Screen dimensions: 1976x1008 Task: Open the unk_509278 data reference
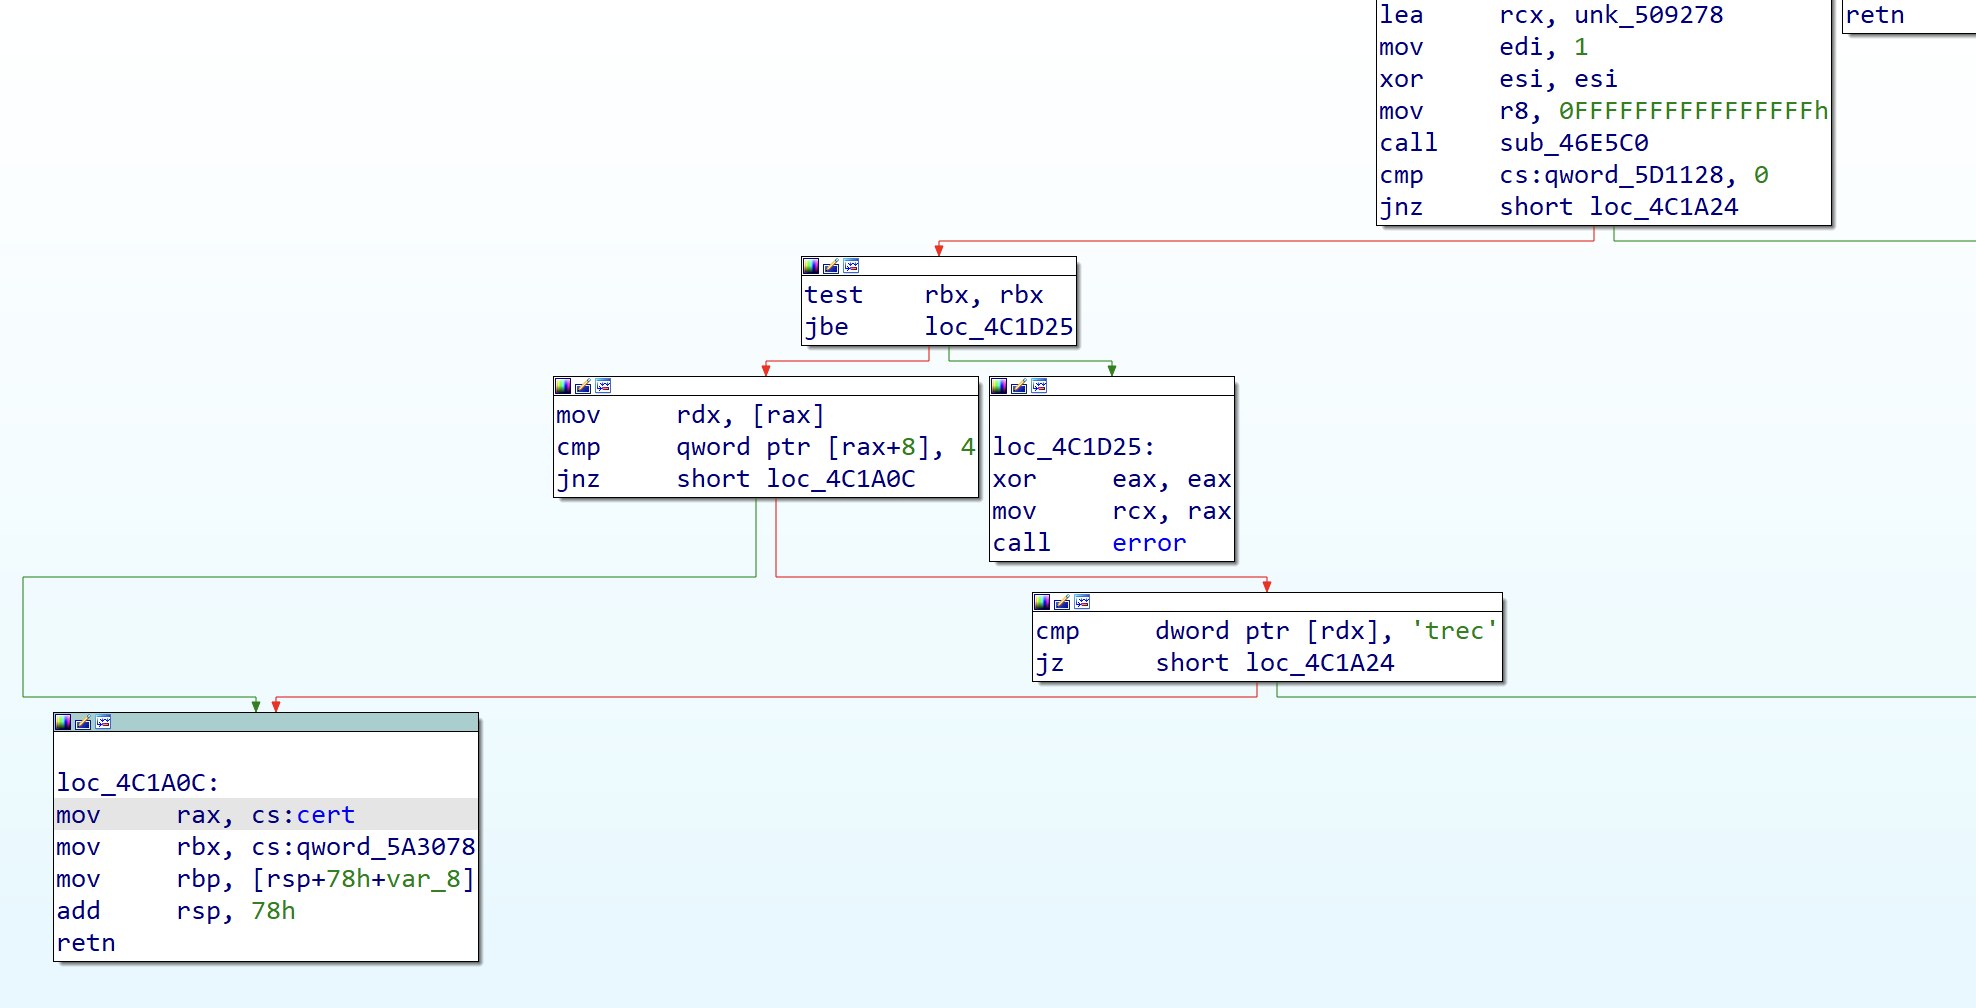coord(1649,15)
